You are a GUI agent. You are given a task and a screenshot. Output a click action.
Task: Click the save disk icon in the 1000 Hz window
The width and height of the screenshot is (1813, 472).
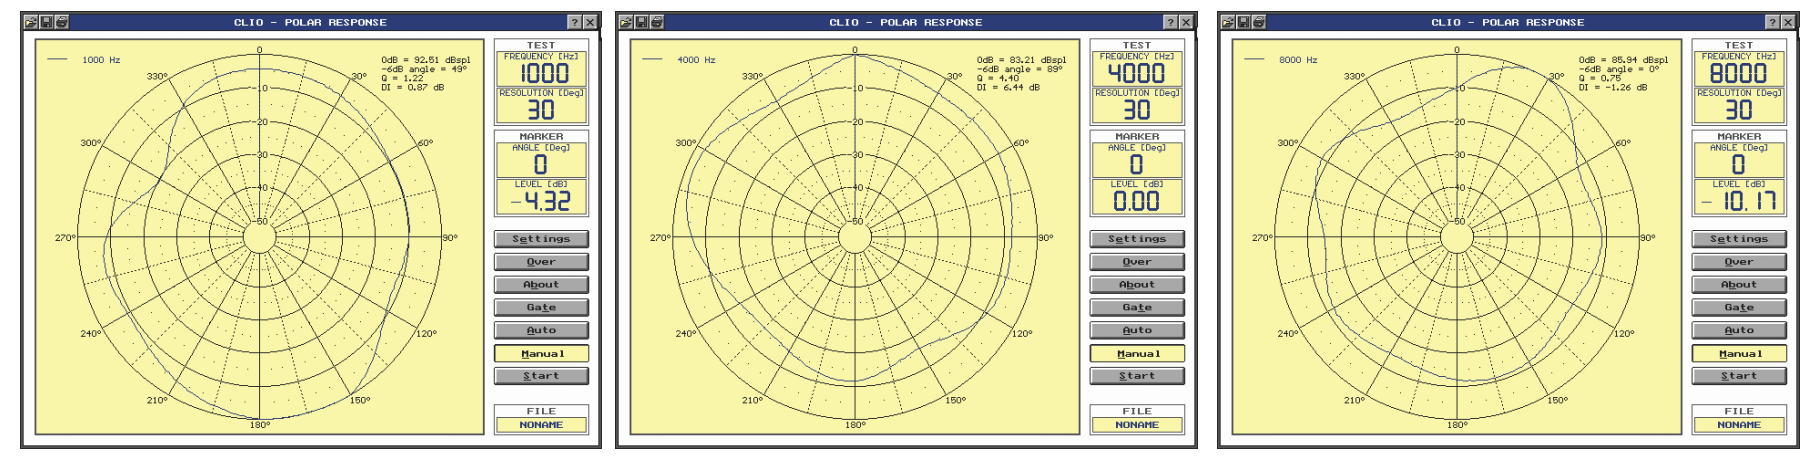46,22
